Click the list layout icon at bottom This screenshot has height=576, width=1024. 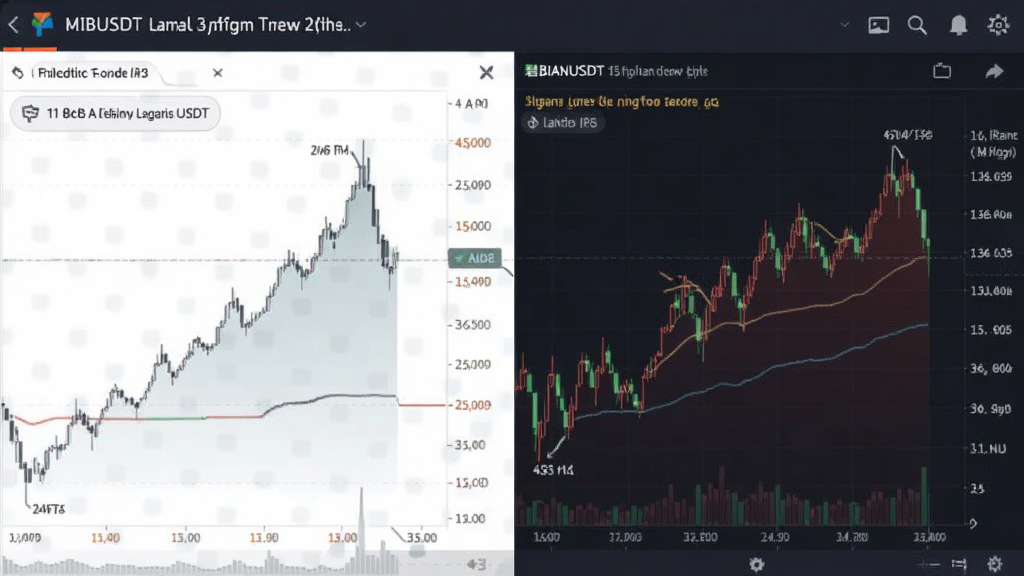pos(959,564)
